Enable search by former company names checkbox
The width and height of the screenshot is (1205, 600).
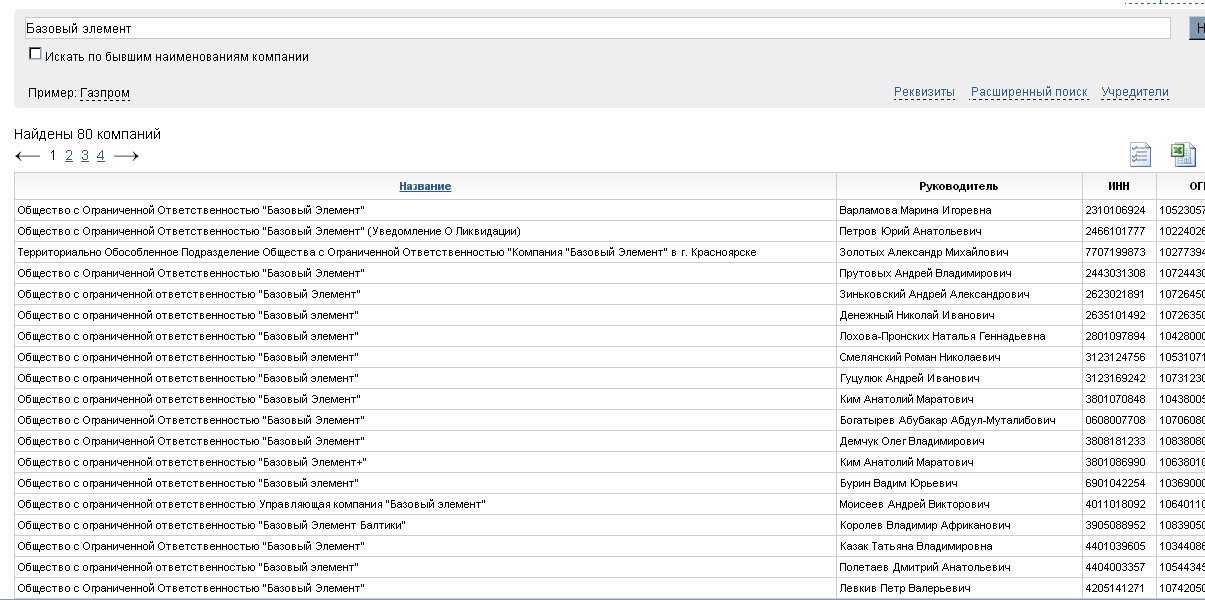[36, 54]
